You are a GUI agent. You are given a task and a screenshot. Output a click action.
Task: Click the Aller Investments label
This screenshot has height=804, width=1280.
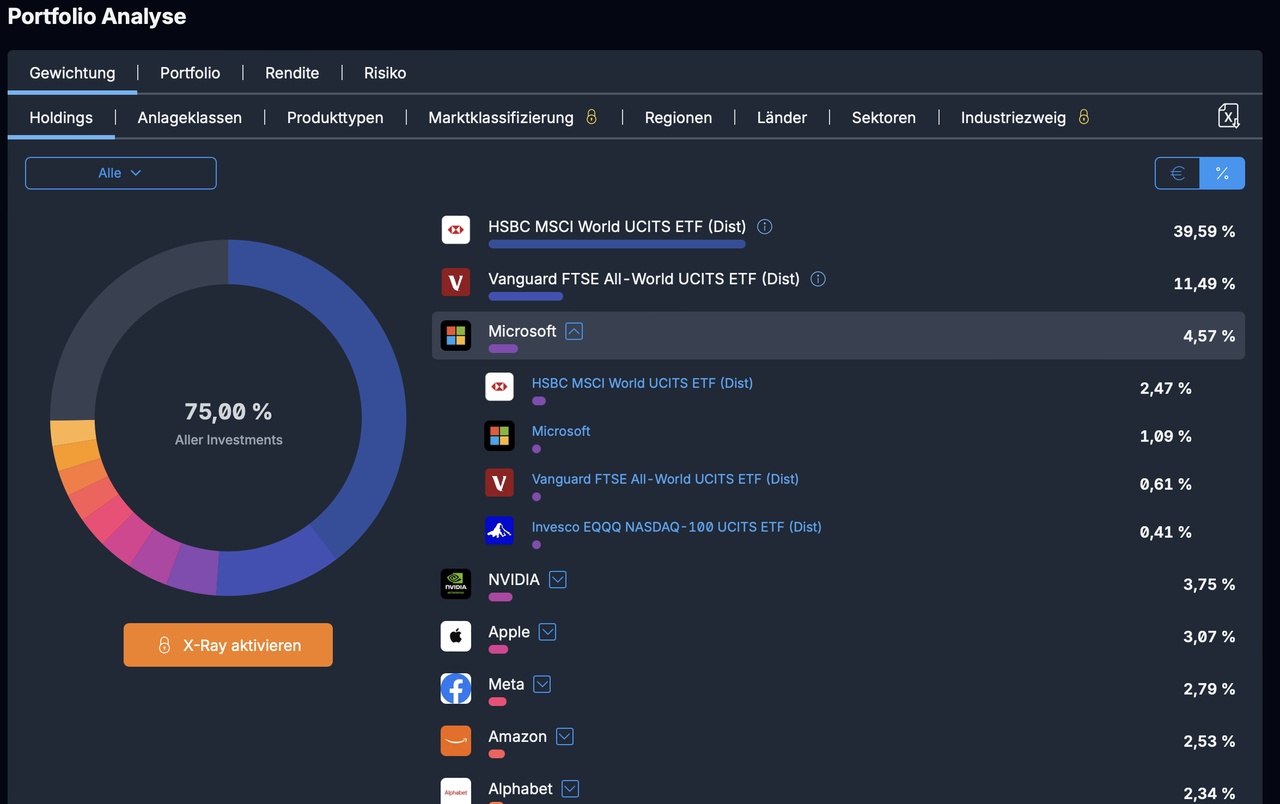229,440
